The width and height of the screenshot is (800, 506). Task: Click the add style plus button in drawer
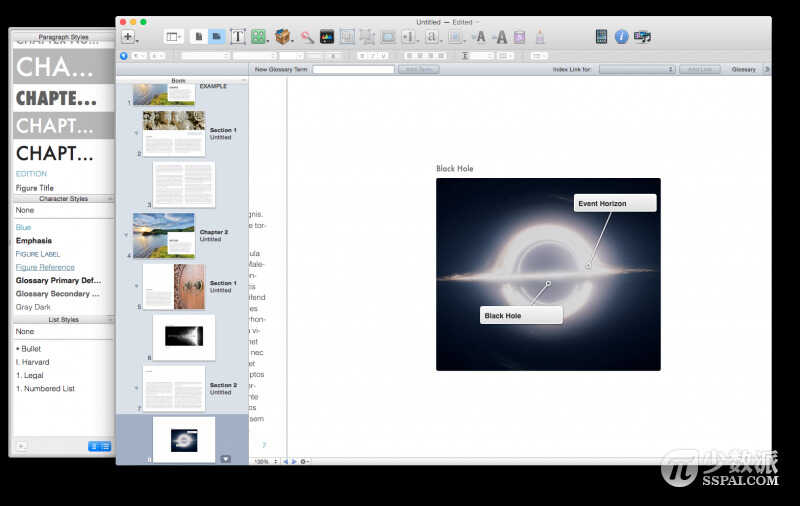point(21,446)
